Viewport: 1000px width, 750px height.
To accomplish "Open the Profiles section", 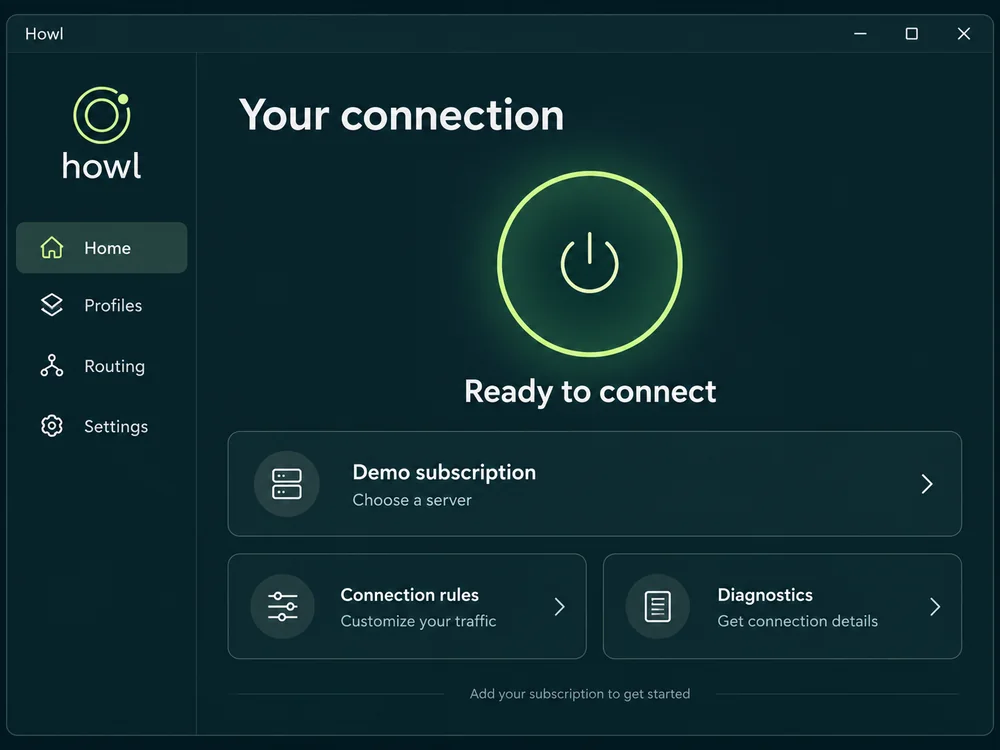I will pos(101,305).
